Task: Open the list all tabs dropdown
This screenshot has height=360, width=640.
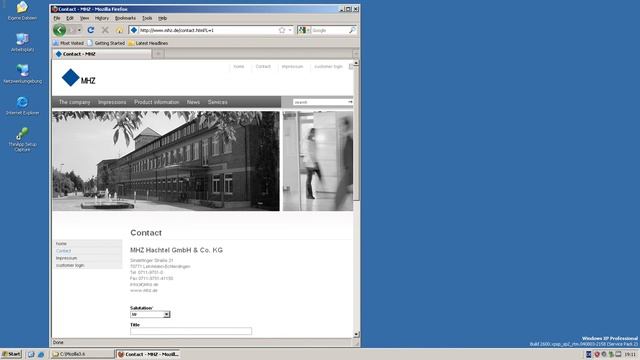Action: pyautogui.click(x=356, y=54)
